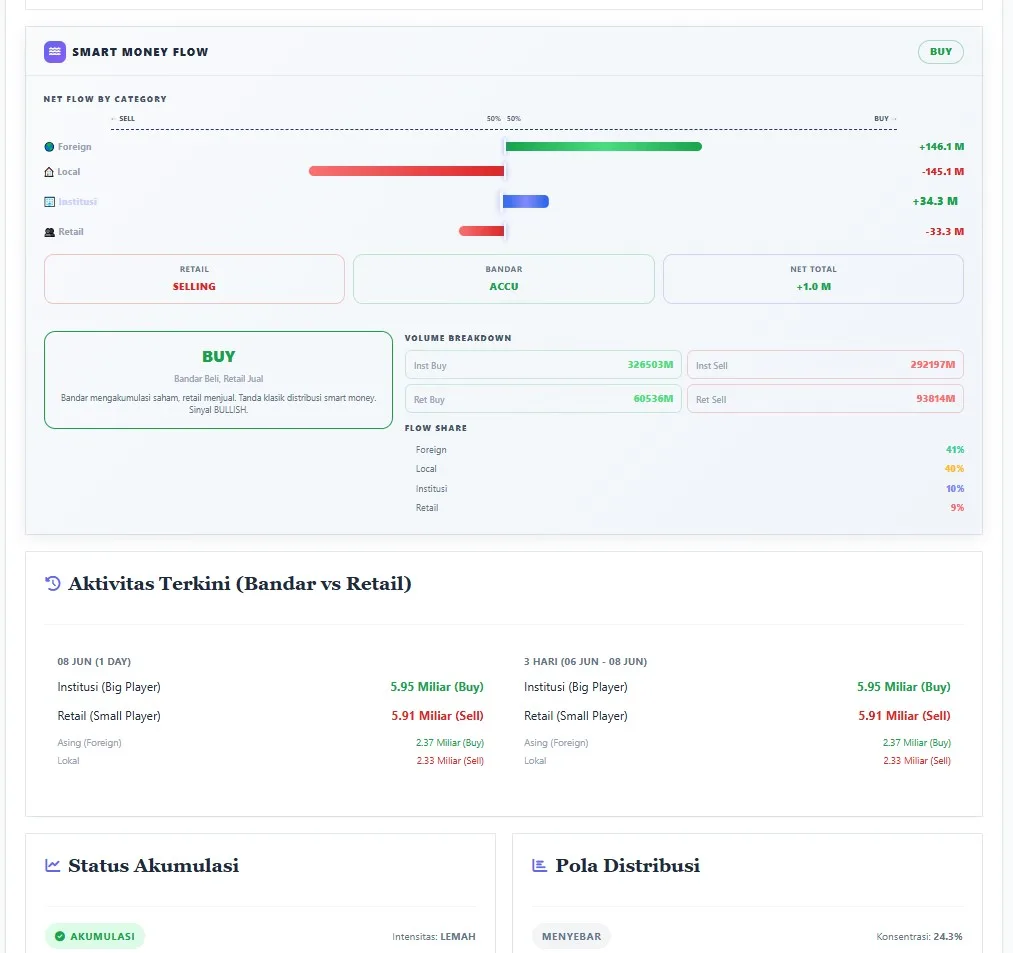
Task: Click the BUY badge in header
Action: (x=941, y=52)
